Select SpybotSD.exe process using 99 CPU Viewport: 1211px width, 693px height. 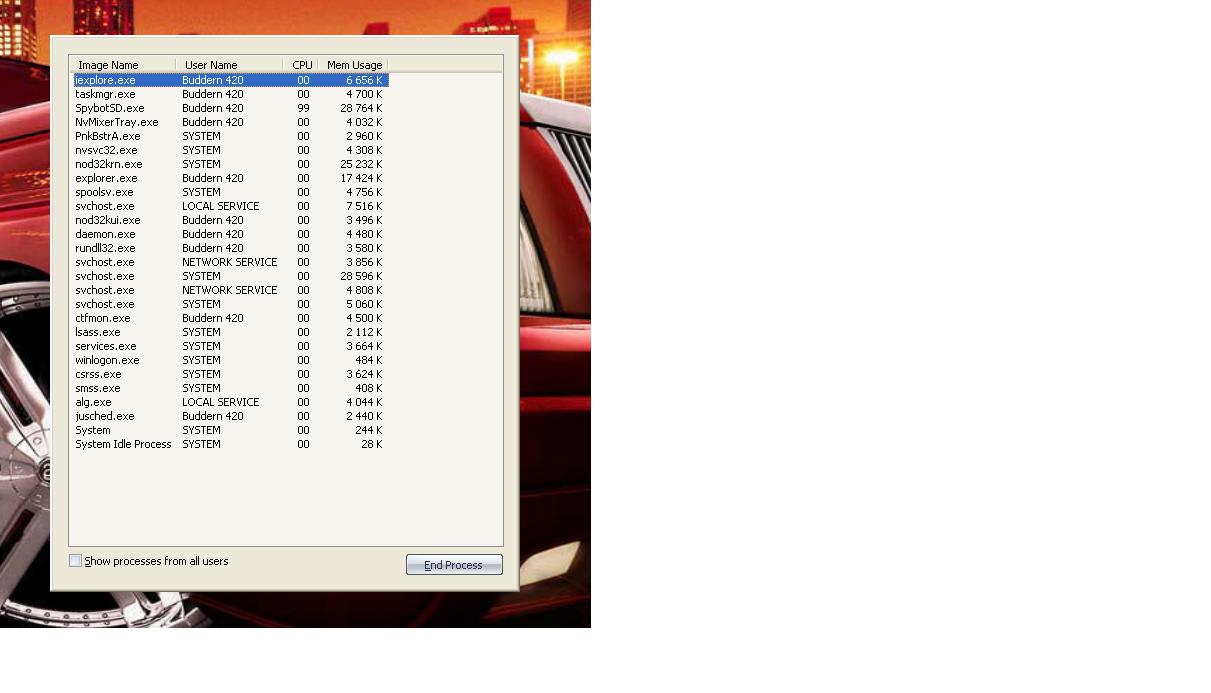[230, 108]
